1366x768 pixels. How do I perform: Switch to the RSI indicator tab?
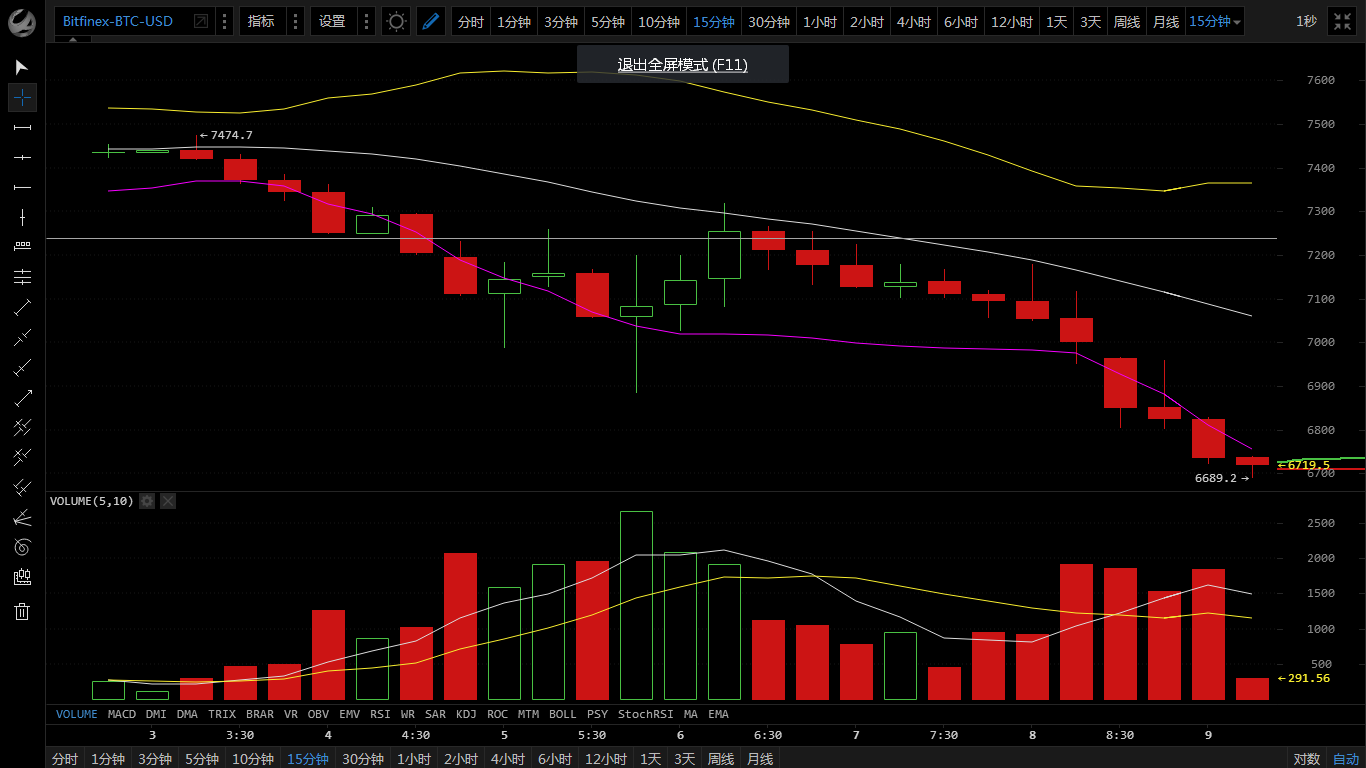coord(380,714)
